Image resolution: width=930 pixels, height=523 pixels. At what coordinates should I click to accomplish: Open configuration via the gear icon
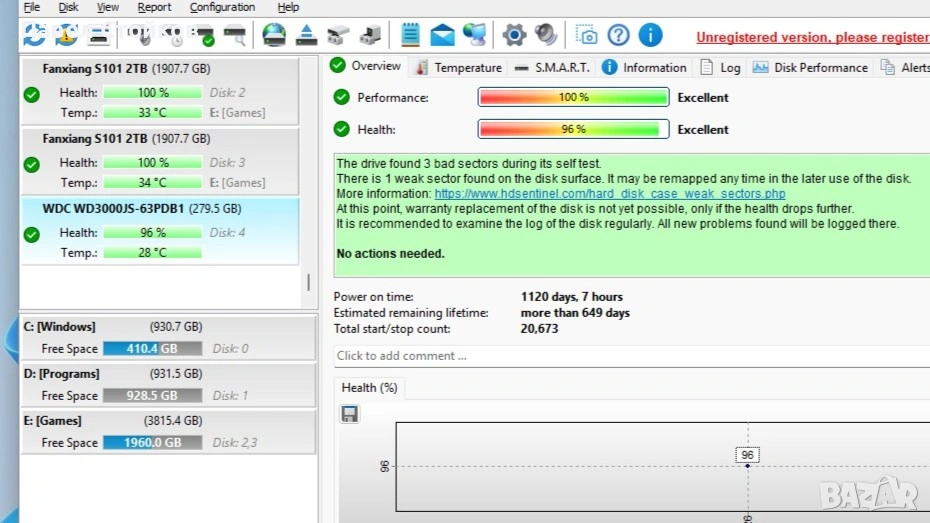[x=514, y=36]
